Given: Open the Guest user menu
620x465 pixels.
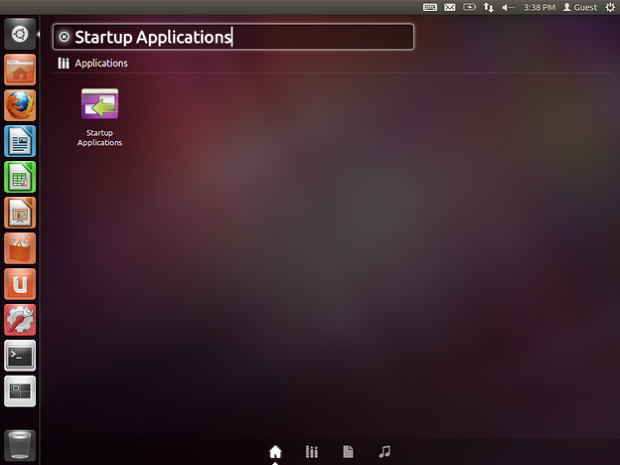Looking at the screenshot, I should point(580,7).
